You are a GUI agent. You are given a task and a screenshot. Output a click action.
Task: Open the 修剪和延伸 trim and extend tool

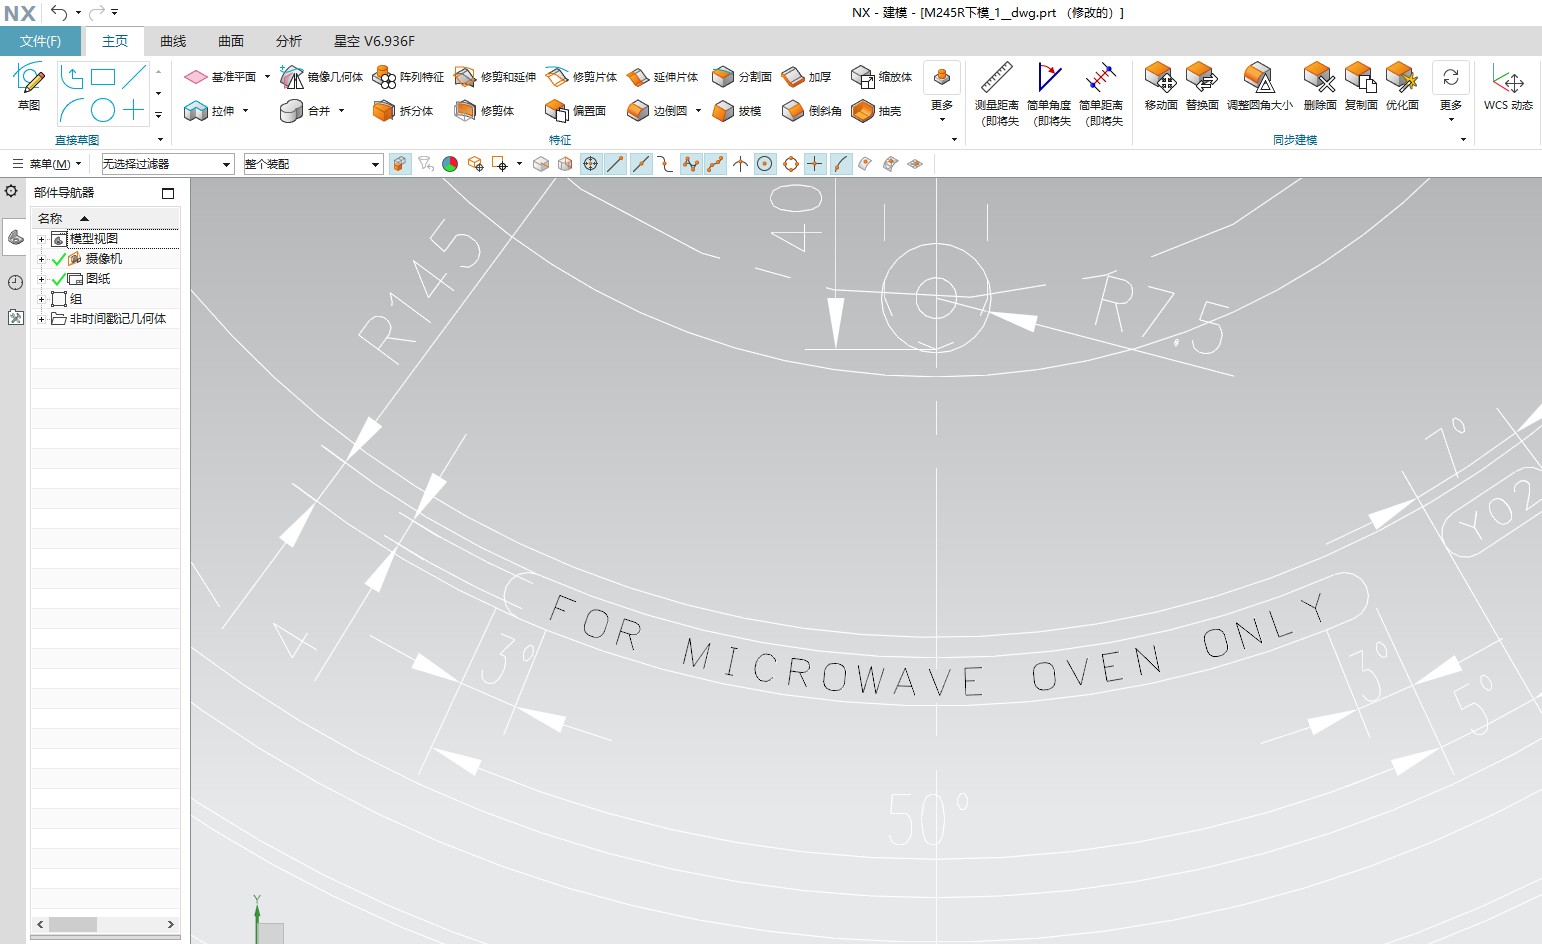[495, 77]
